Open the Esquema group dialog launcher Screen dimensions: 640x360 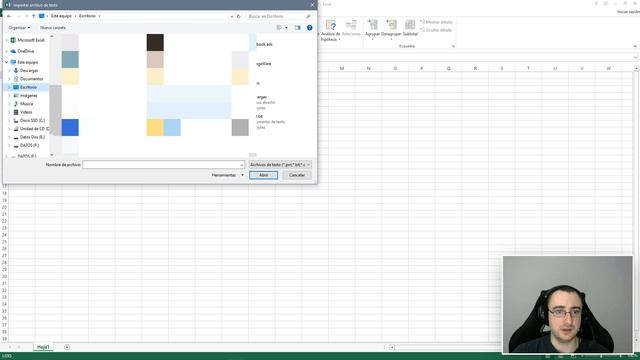tap(453, 47)
